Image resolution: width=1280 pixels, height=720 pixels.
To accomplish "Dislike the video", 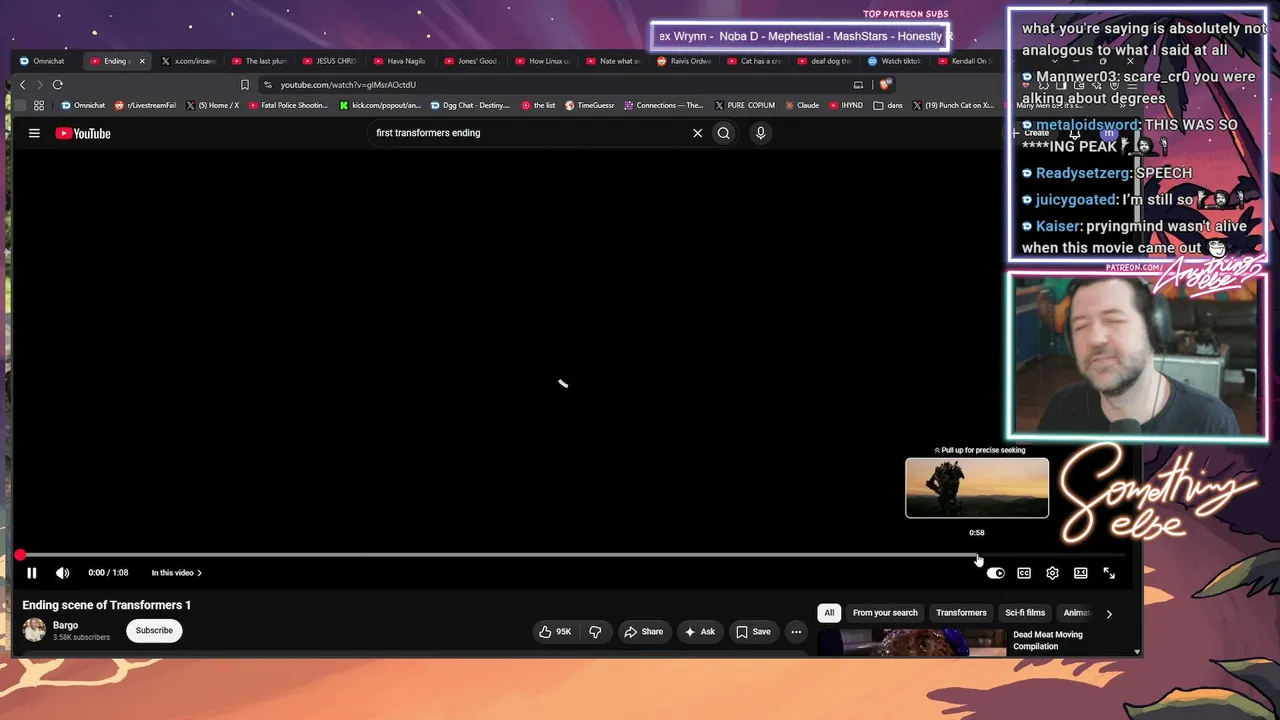I will (x=595, y=632).
